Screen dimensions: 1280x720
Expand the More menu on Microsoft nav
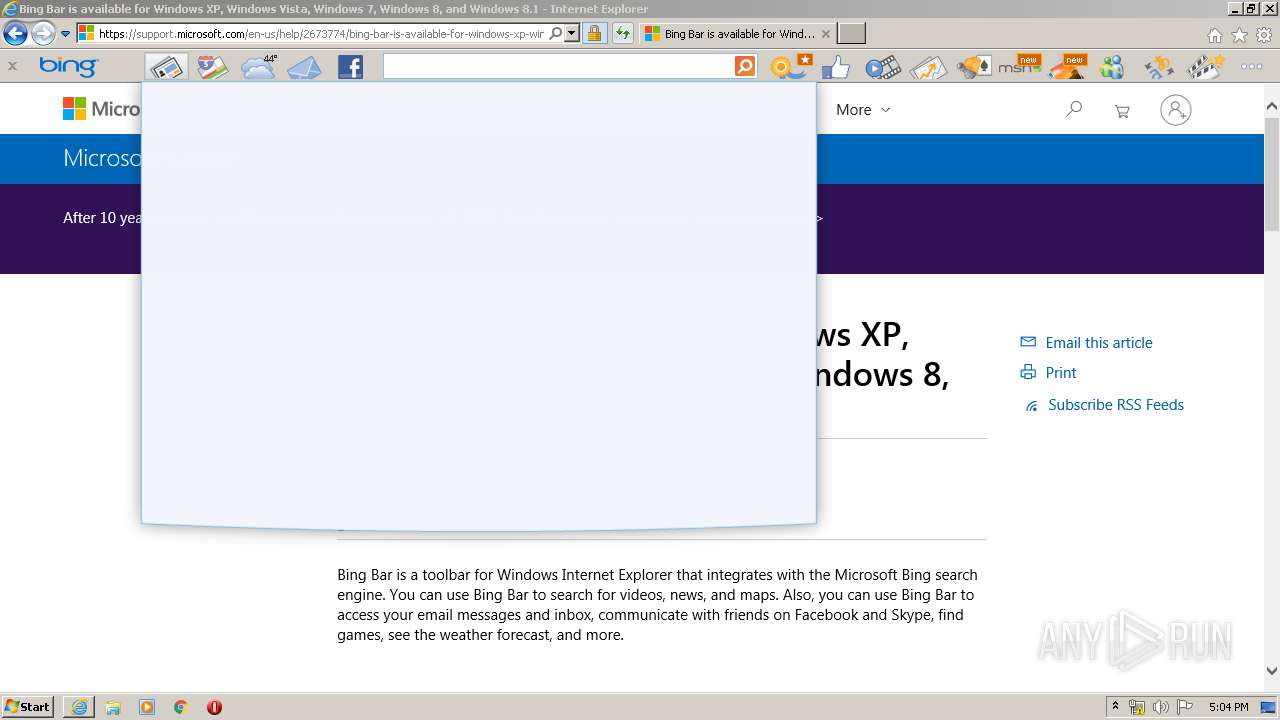click(x=863, y=110)
